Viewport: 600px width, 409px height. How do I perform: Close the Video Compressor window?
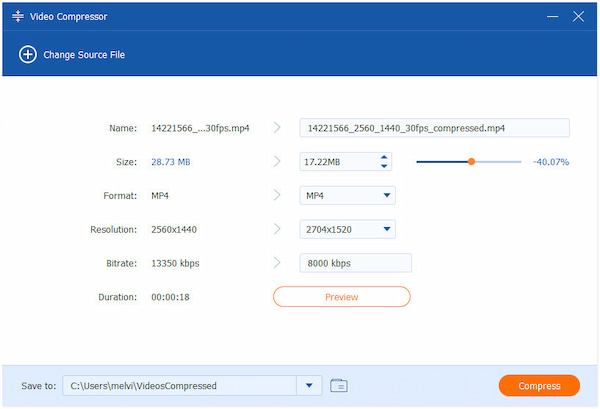578,16
